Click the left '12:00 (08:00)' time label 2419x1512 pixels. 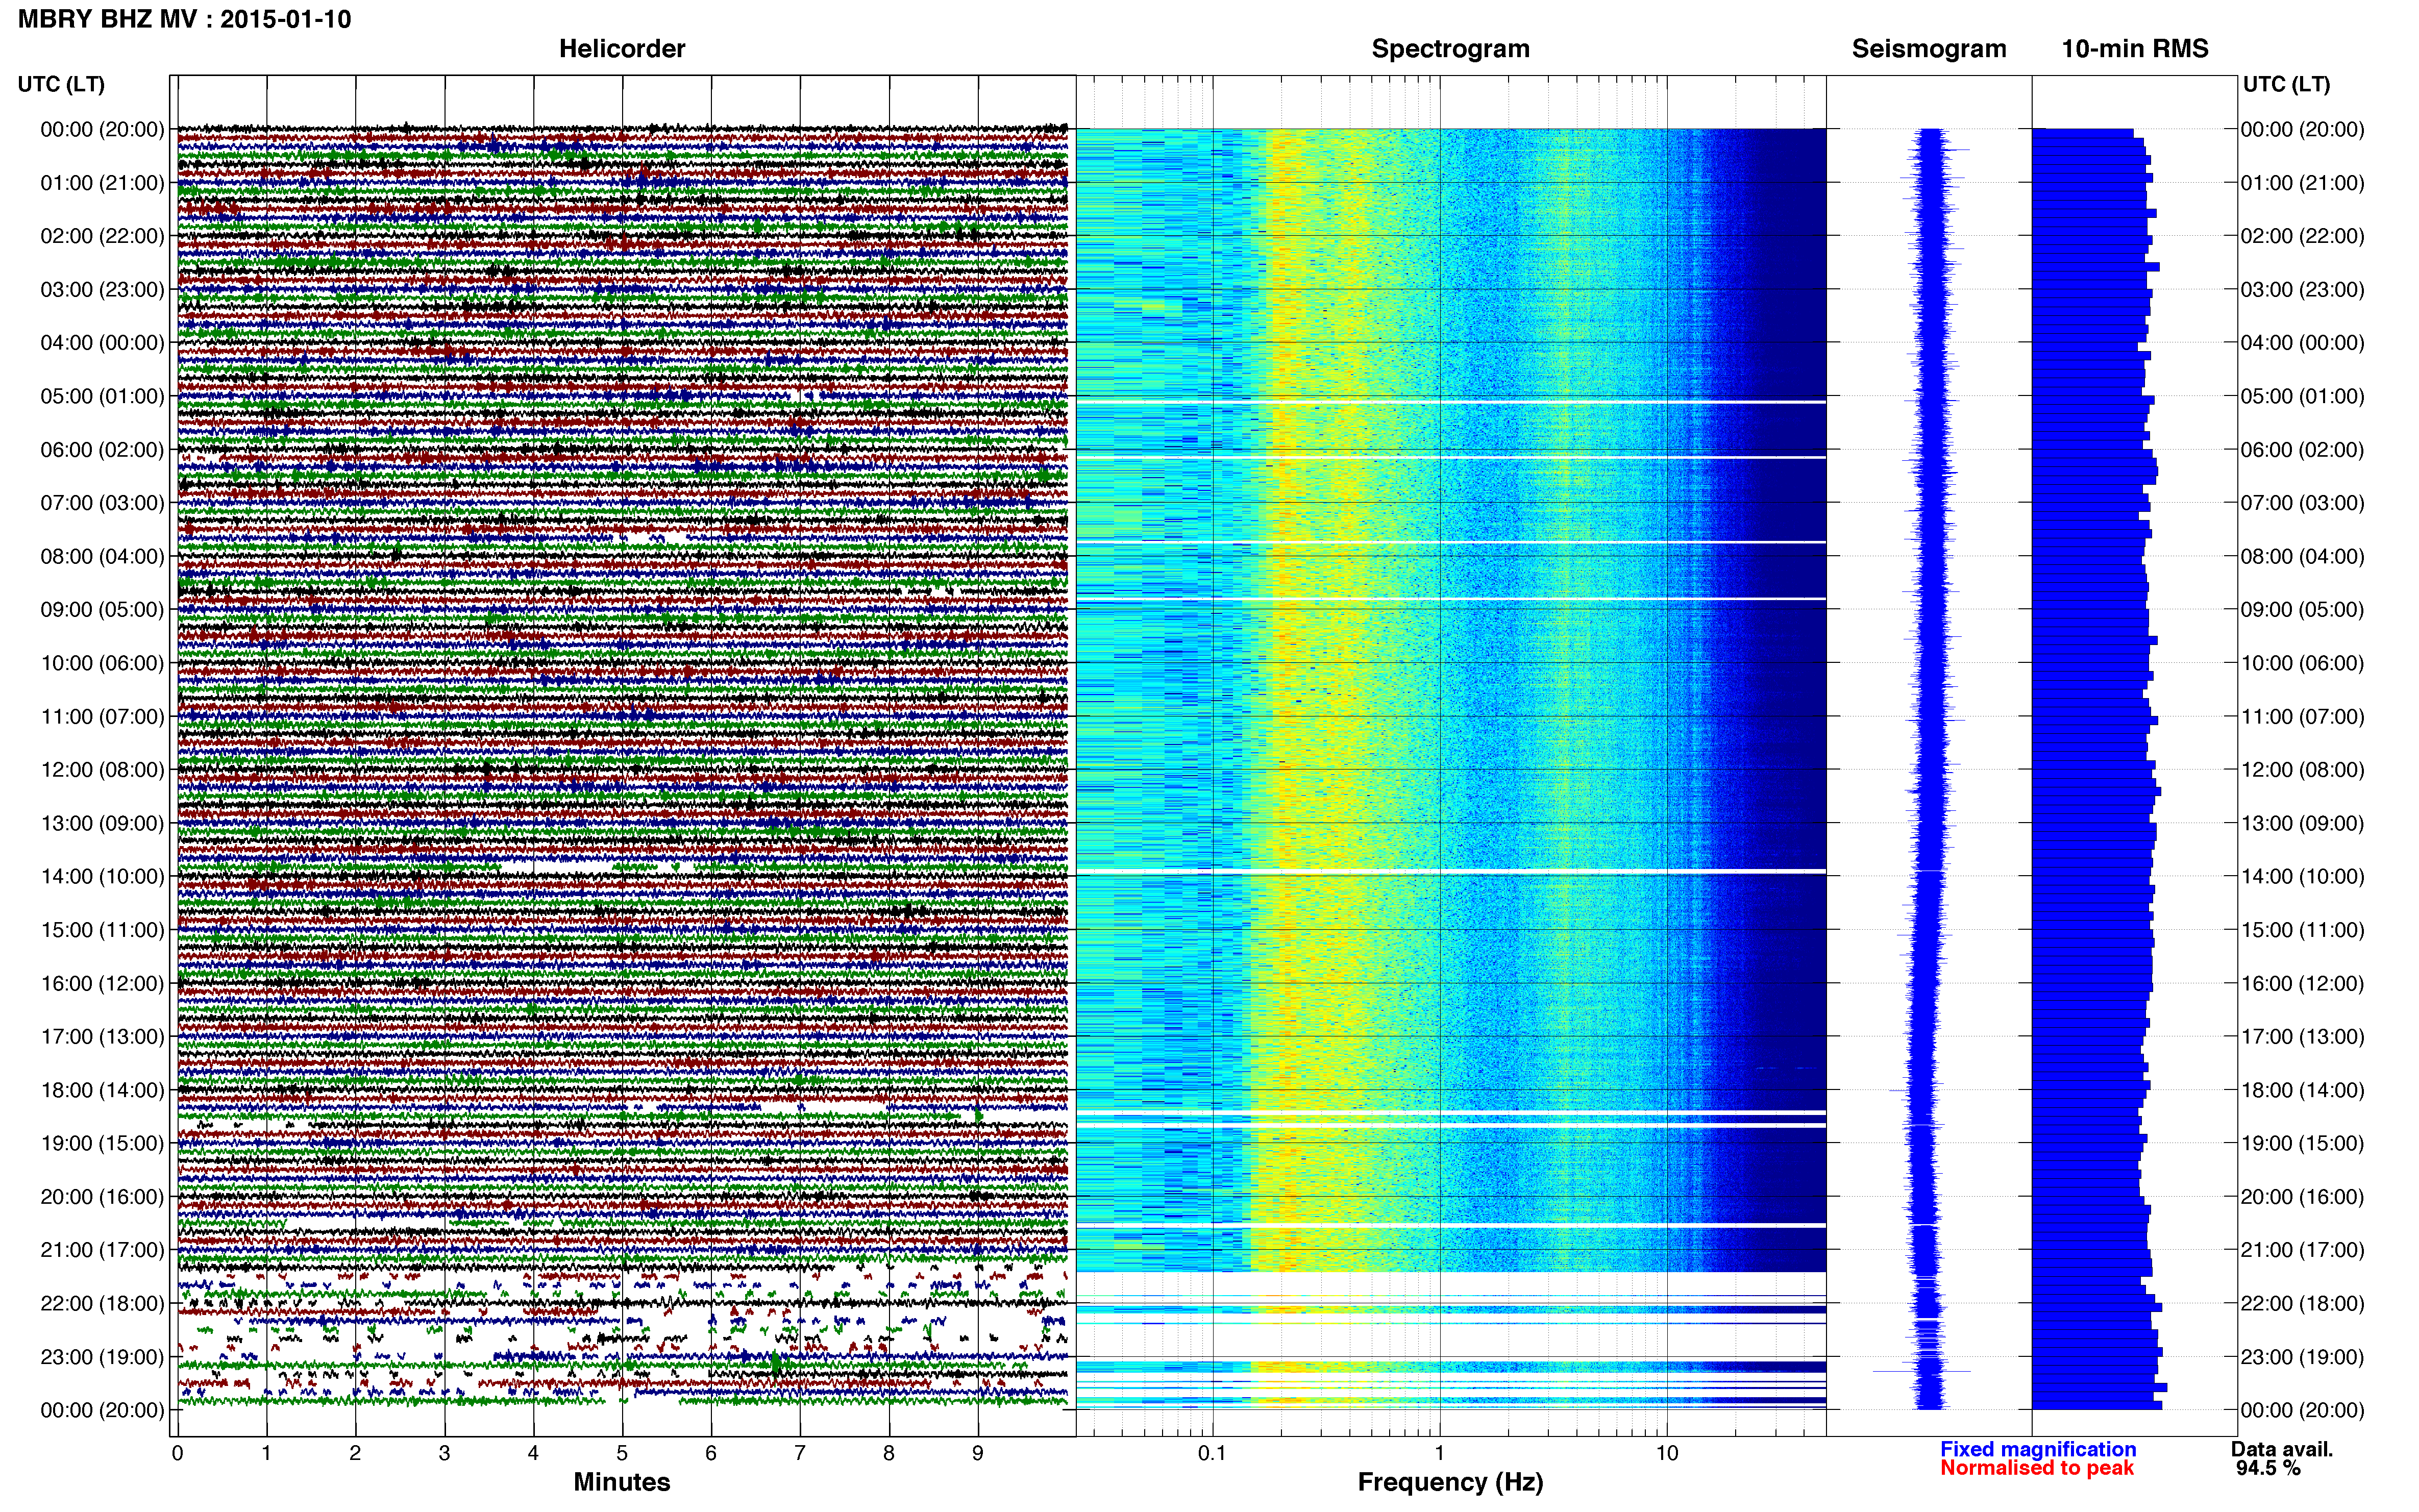pos(102,770)
